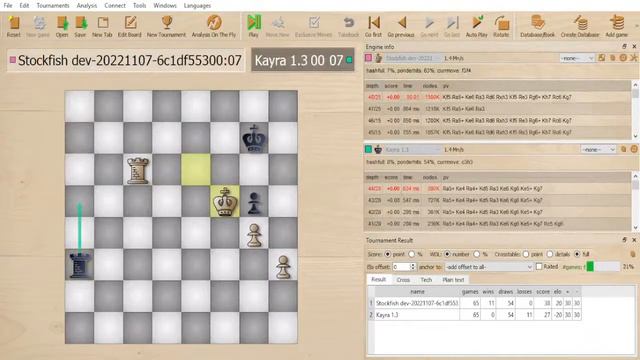
Task: Select Score 'point' radio button
Action: tap(388, 254)
